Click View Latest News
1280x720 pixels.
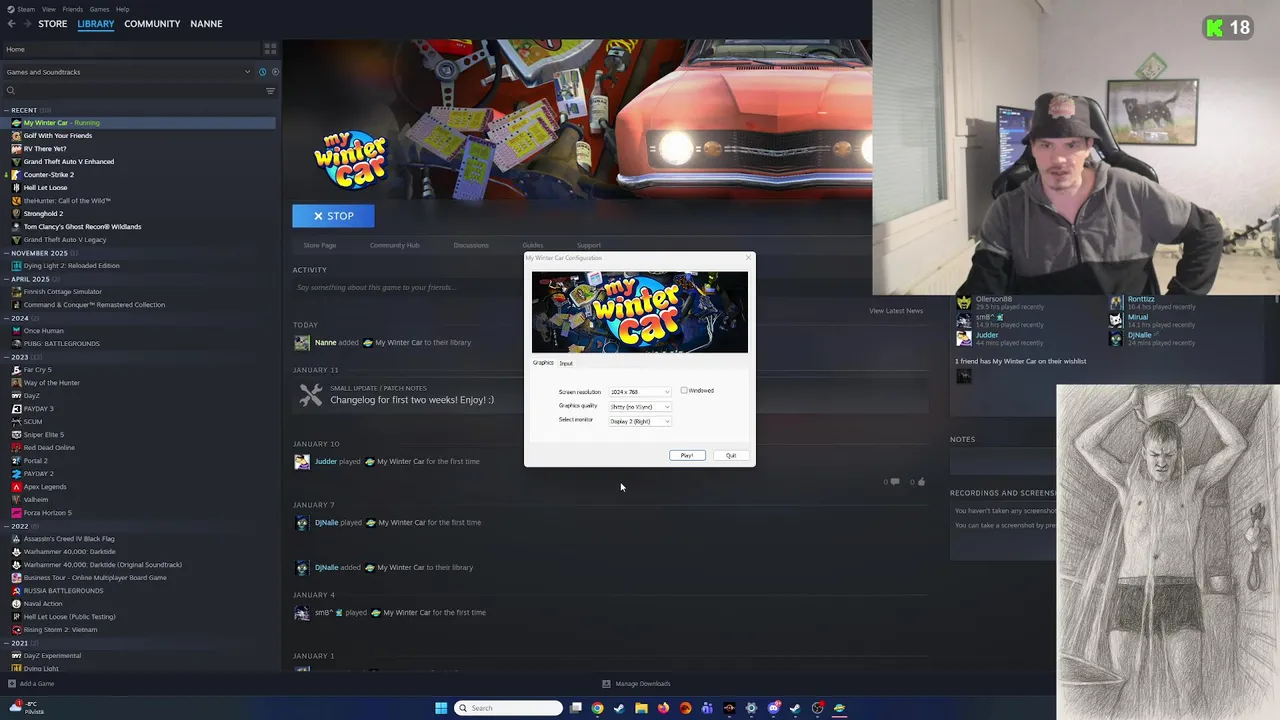[896, 311]
